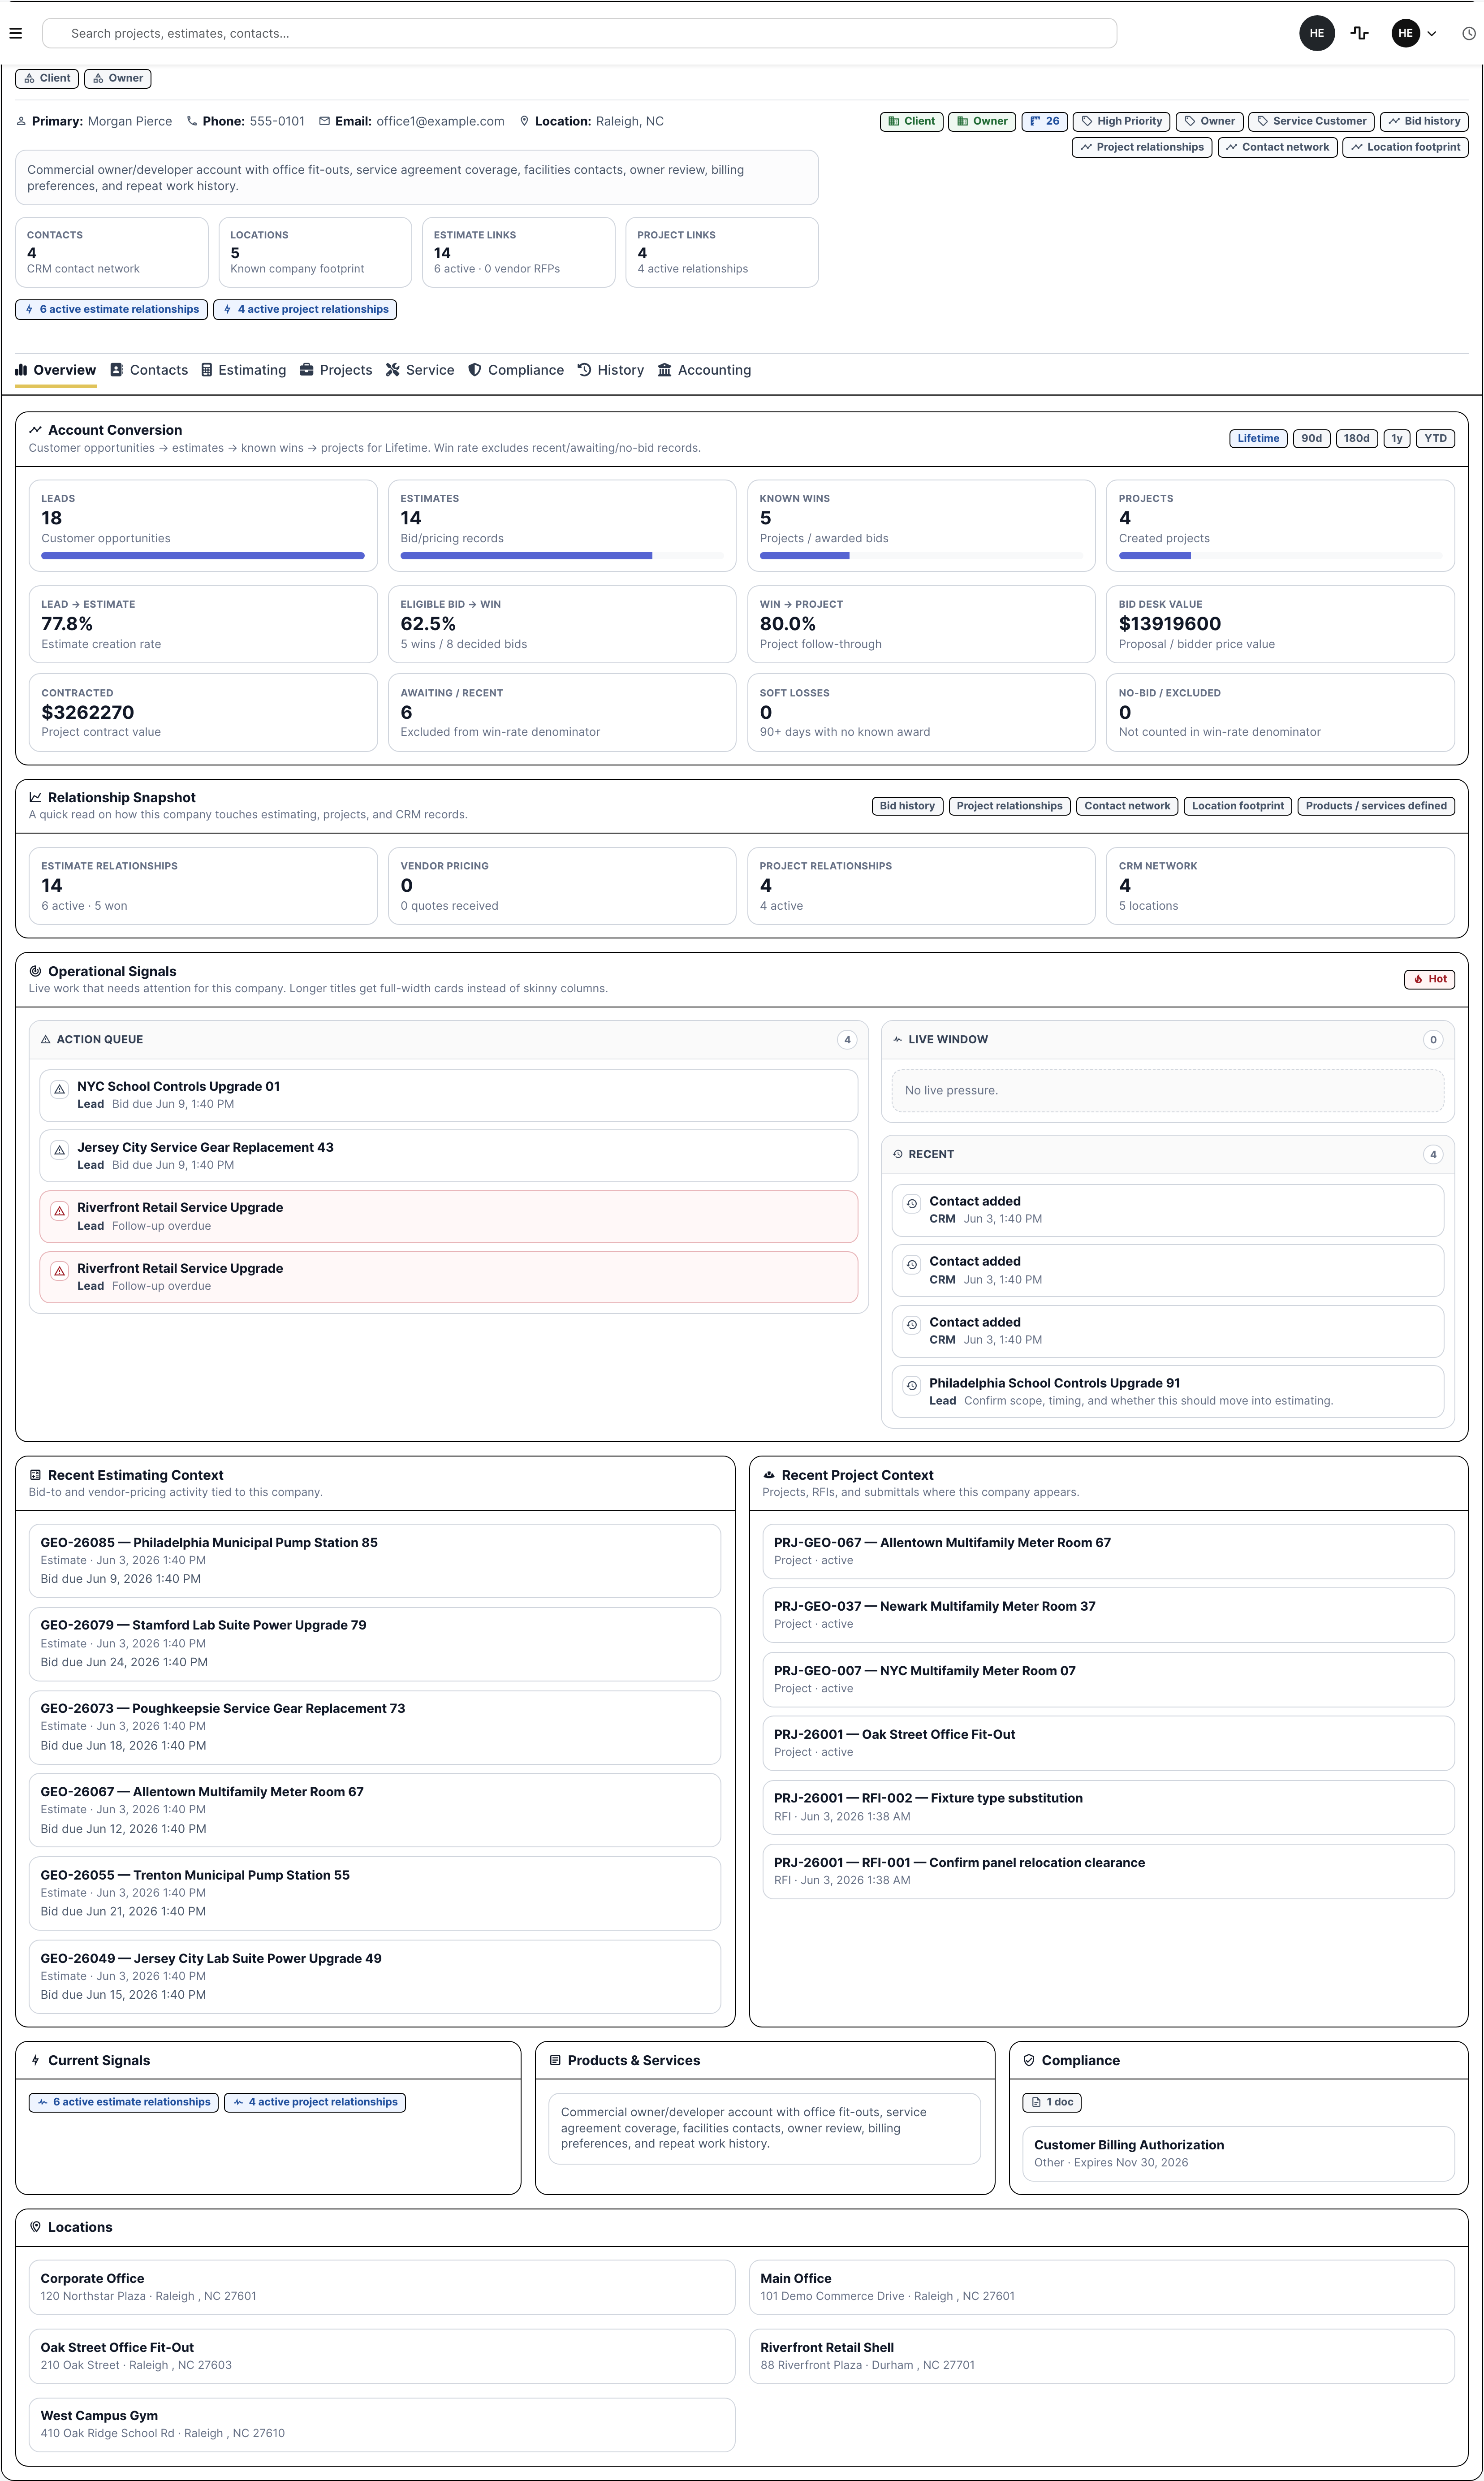Click the Account Conversion trend icon
This screenshot has width=1484, height=2481.
[x=35, y=430]
